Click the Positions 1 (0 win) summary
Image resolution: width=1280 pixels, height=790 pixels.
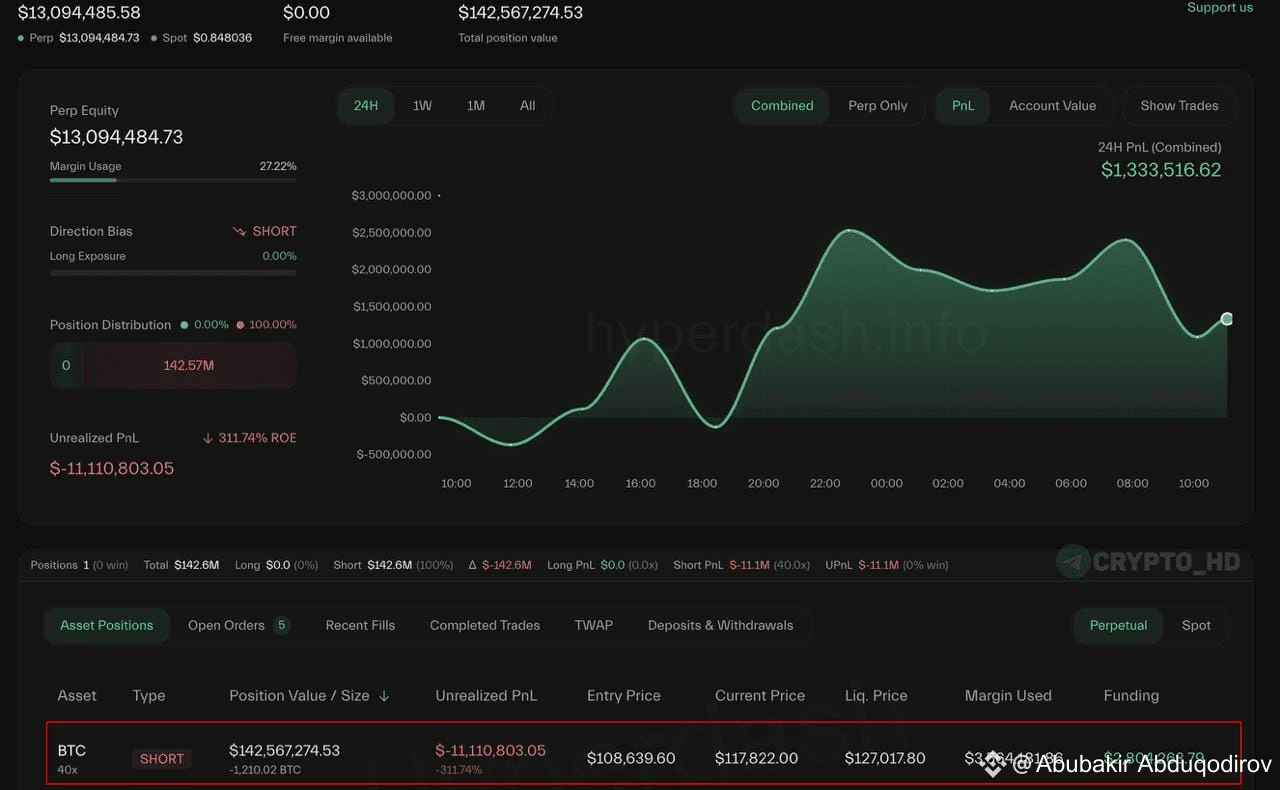pos(80,565)
